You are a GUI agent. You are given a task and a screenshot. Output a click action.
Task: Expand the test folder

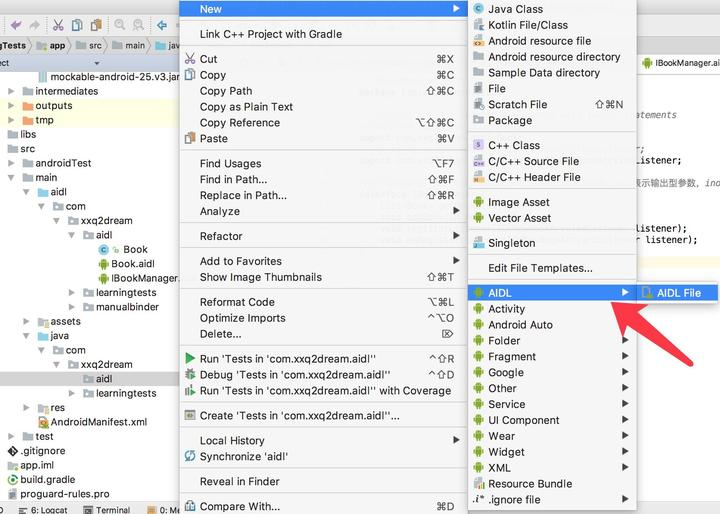coord(11,436)
